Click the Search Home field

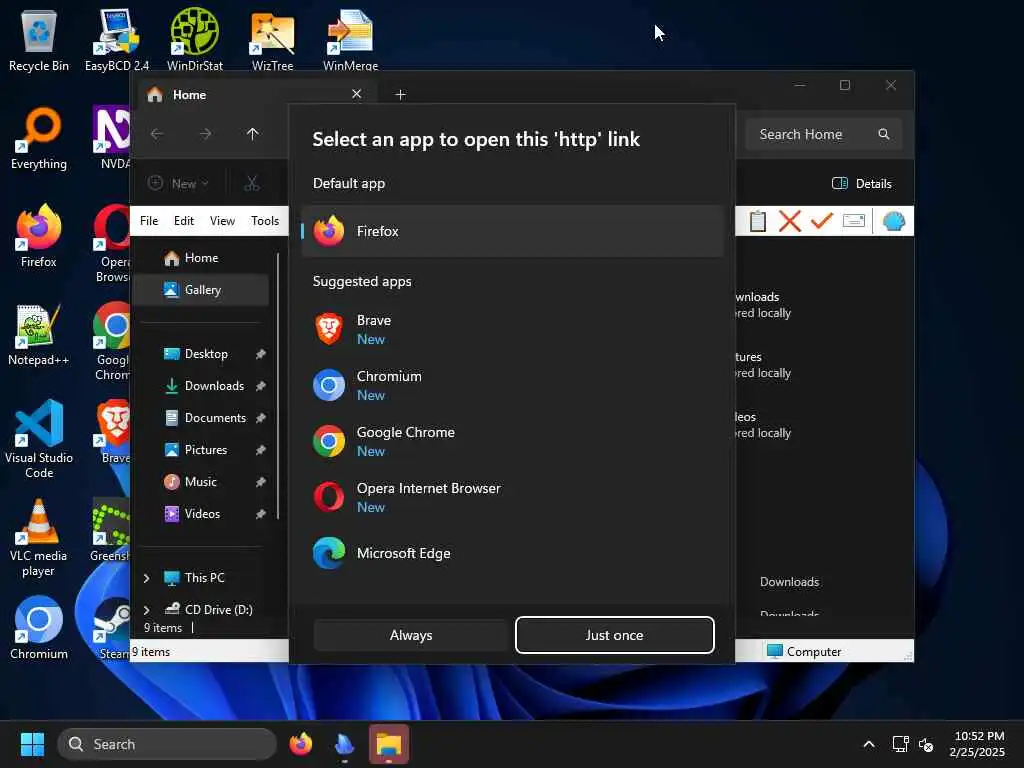coord(824,135)
